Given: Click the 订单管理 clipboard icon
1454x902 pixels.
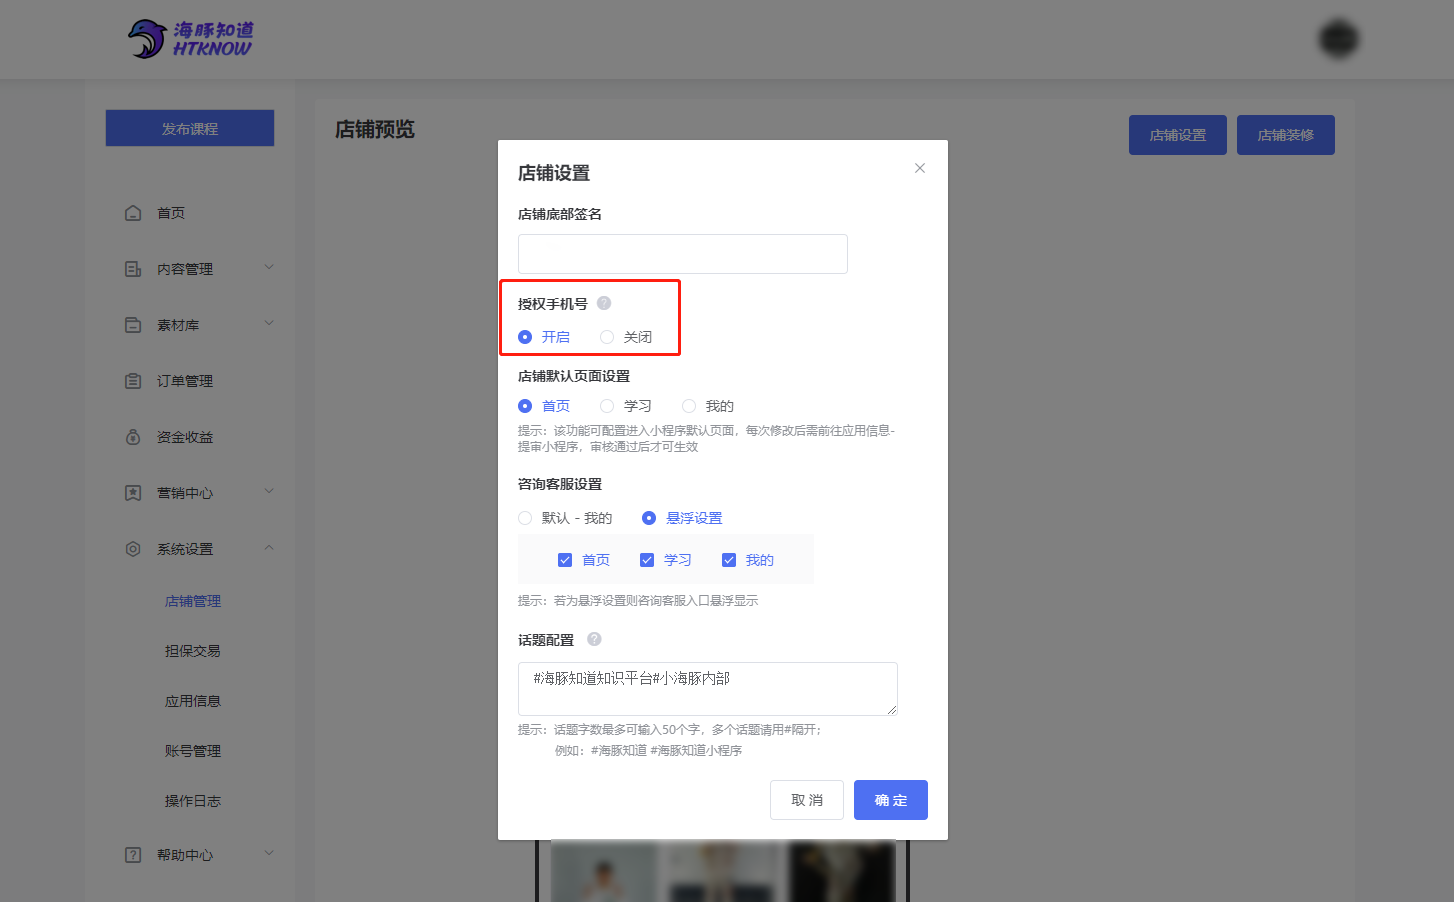Looking at the screenshot, I should pos(133,381).
